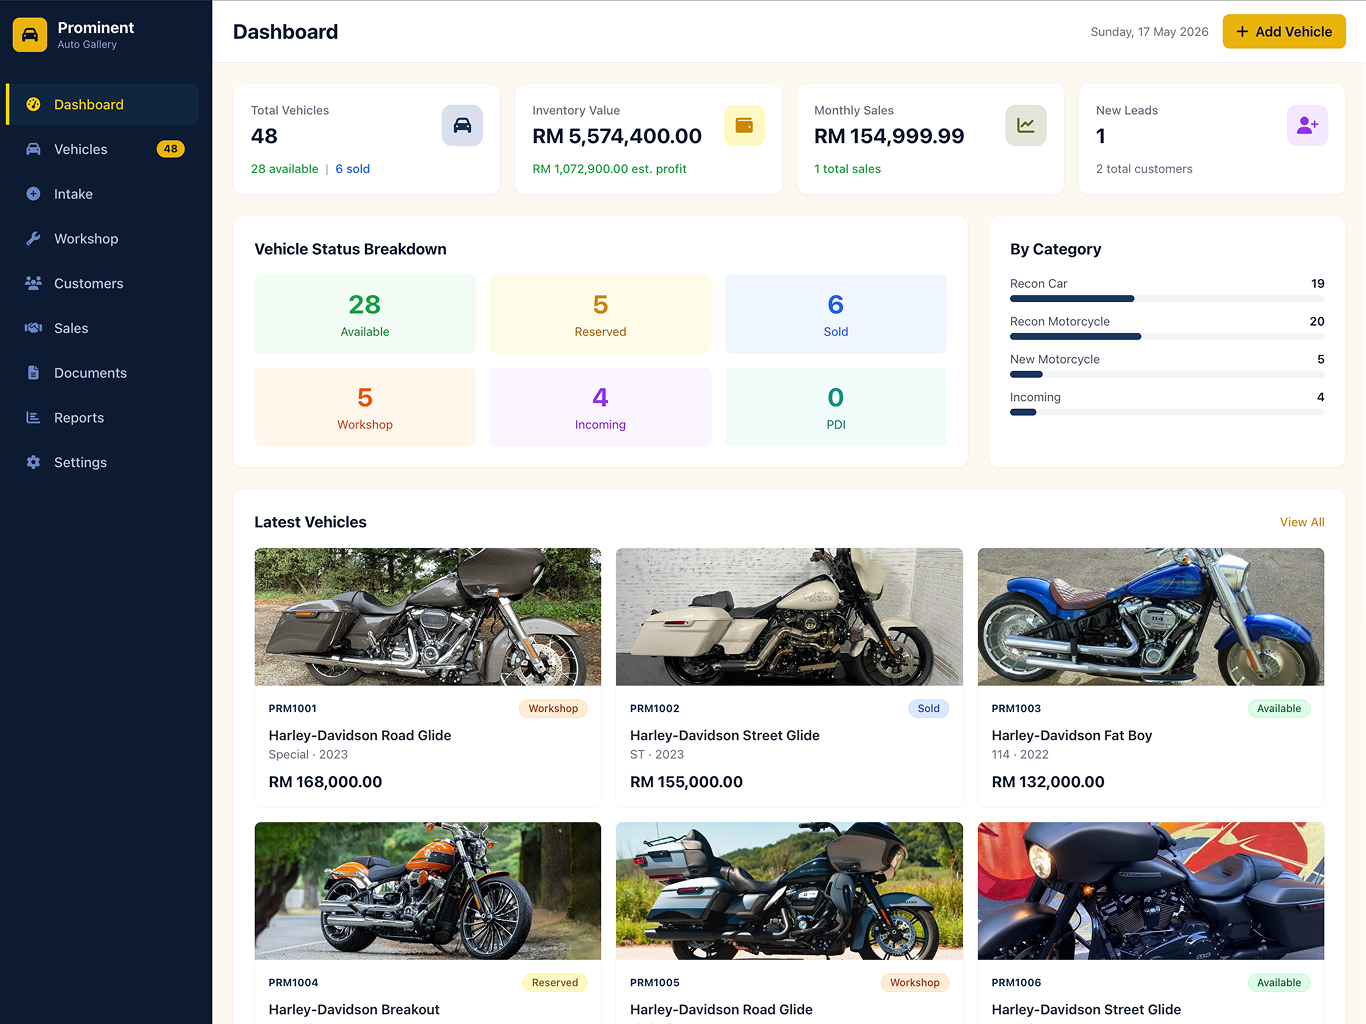Select the 5 Workshop status tile
Image resolution: width=1366 pixels, height=1024 pixels.
click(x=365, y=407)
